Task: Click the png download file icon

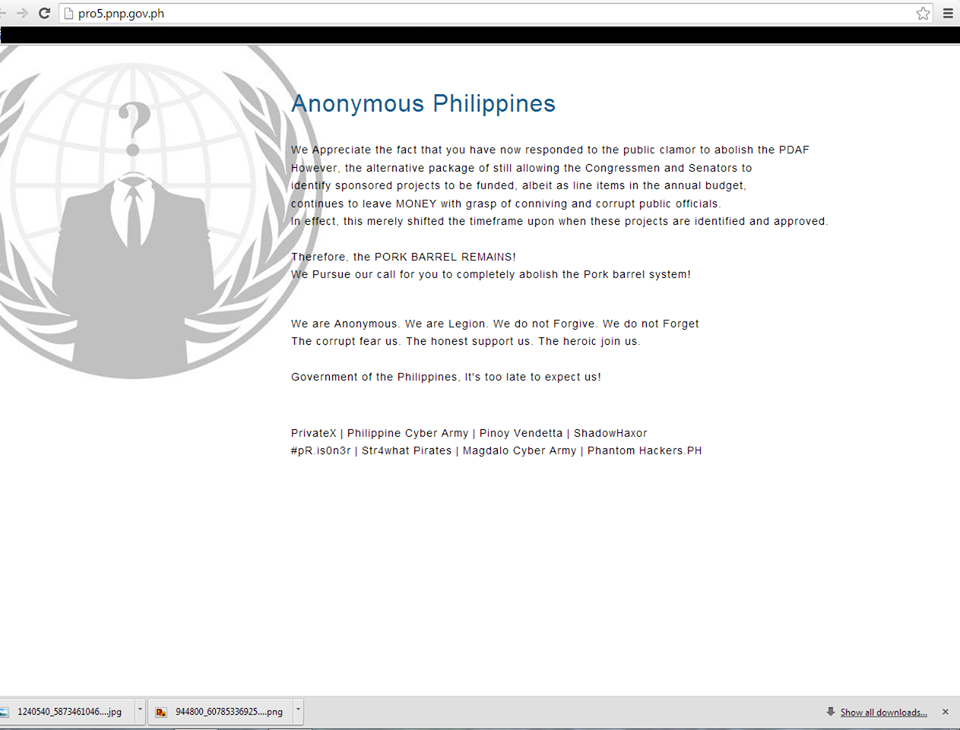Action: (x=161, y=712)
